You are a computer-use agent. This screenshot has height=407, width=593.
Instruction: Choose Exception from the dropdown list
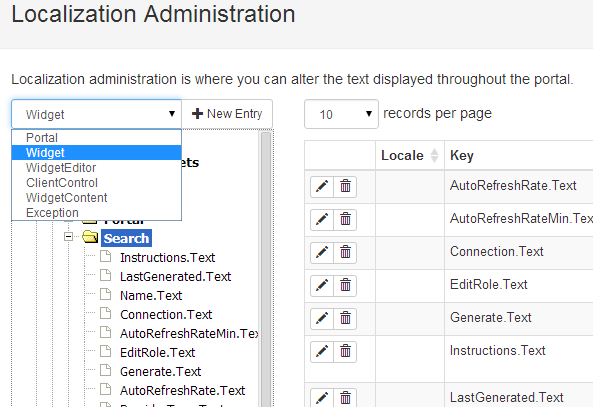(x=96, y=213)
